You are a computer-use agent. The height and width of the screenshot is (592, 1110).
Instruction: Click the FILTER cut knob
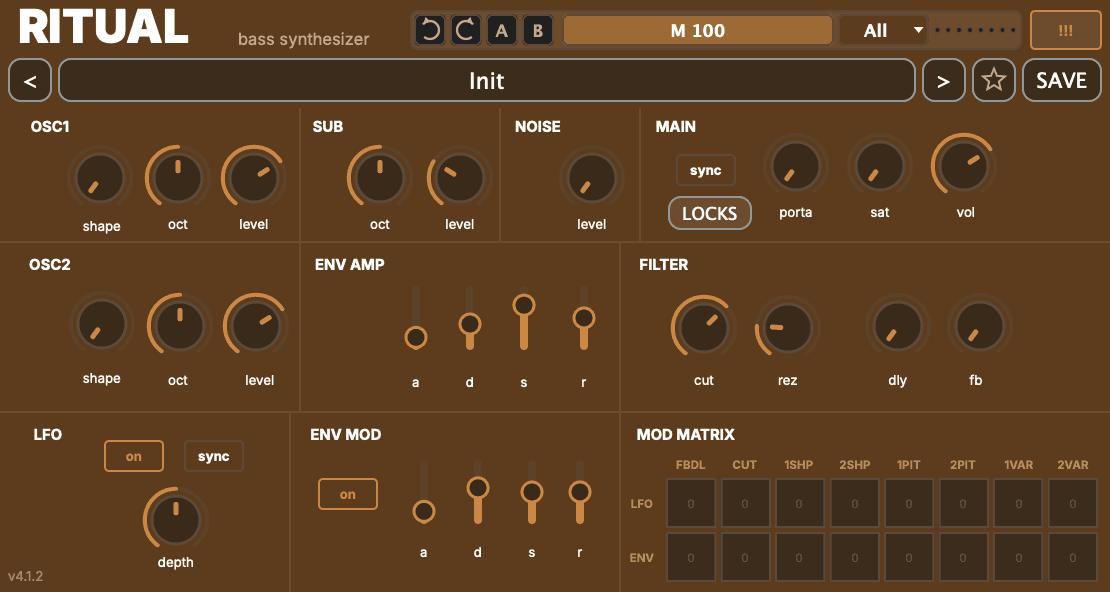[x=704, y=327]
